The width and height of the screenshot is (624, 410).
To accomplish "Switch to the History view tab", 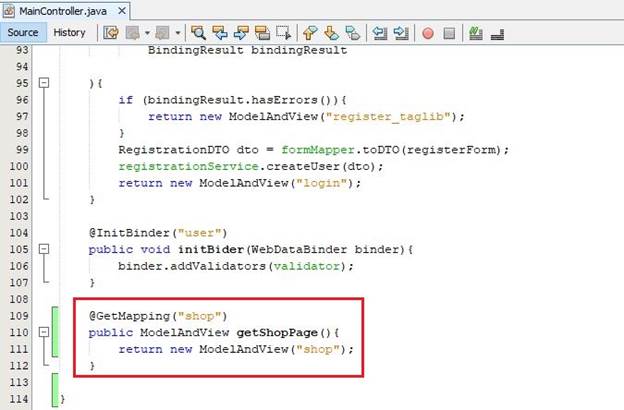I will 69,33.
